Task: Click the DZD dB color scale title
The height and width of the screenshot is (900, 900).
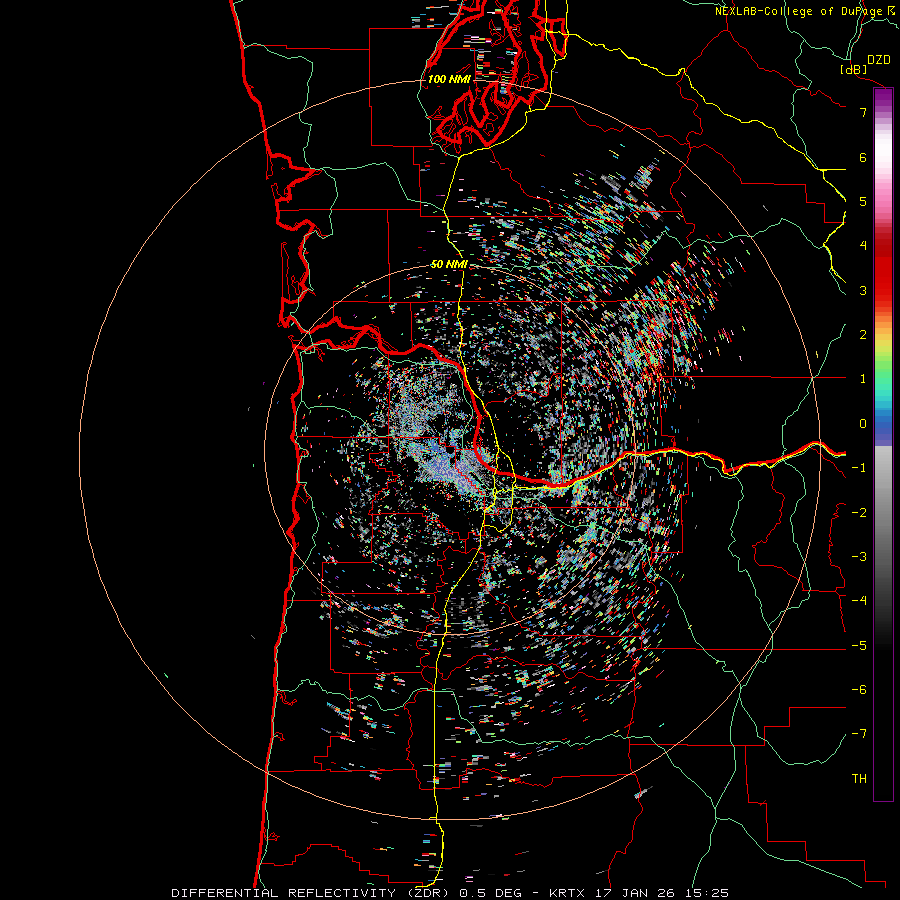Action: click(x=865, y=64)
